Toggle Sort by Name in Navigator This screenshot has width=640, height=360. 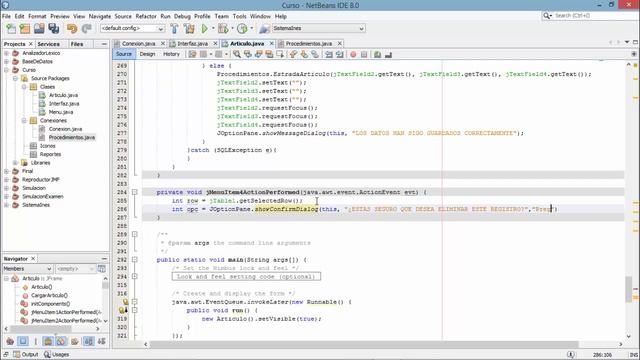click(89, 341)
